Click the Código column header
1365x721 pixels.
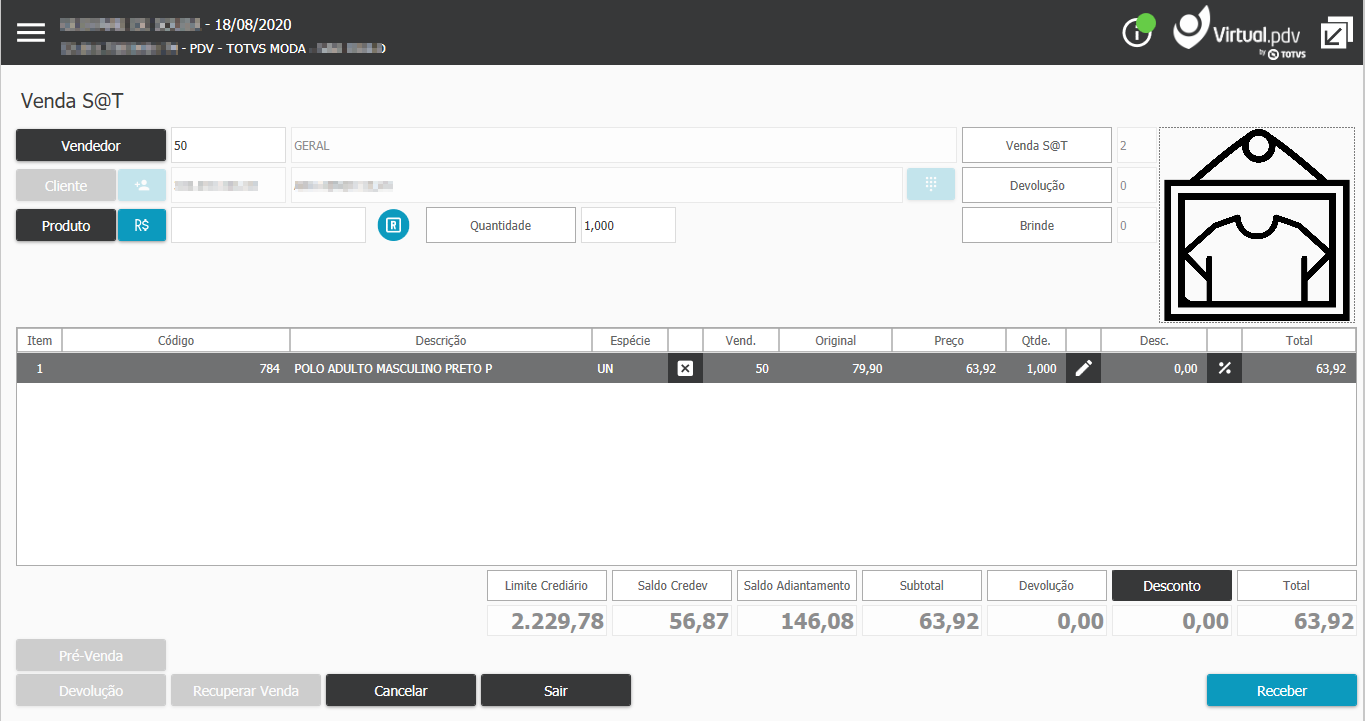[176, 340]
